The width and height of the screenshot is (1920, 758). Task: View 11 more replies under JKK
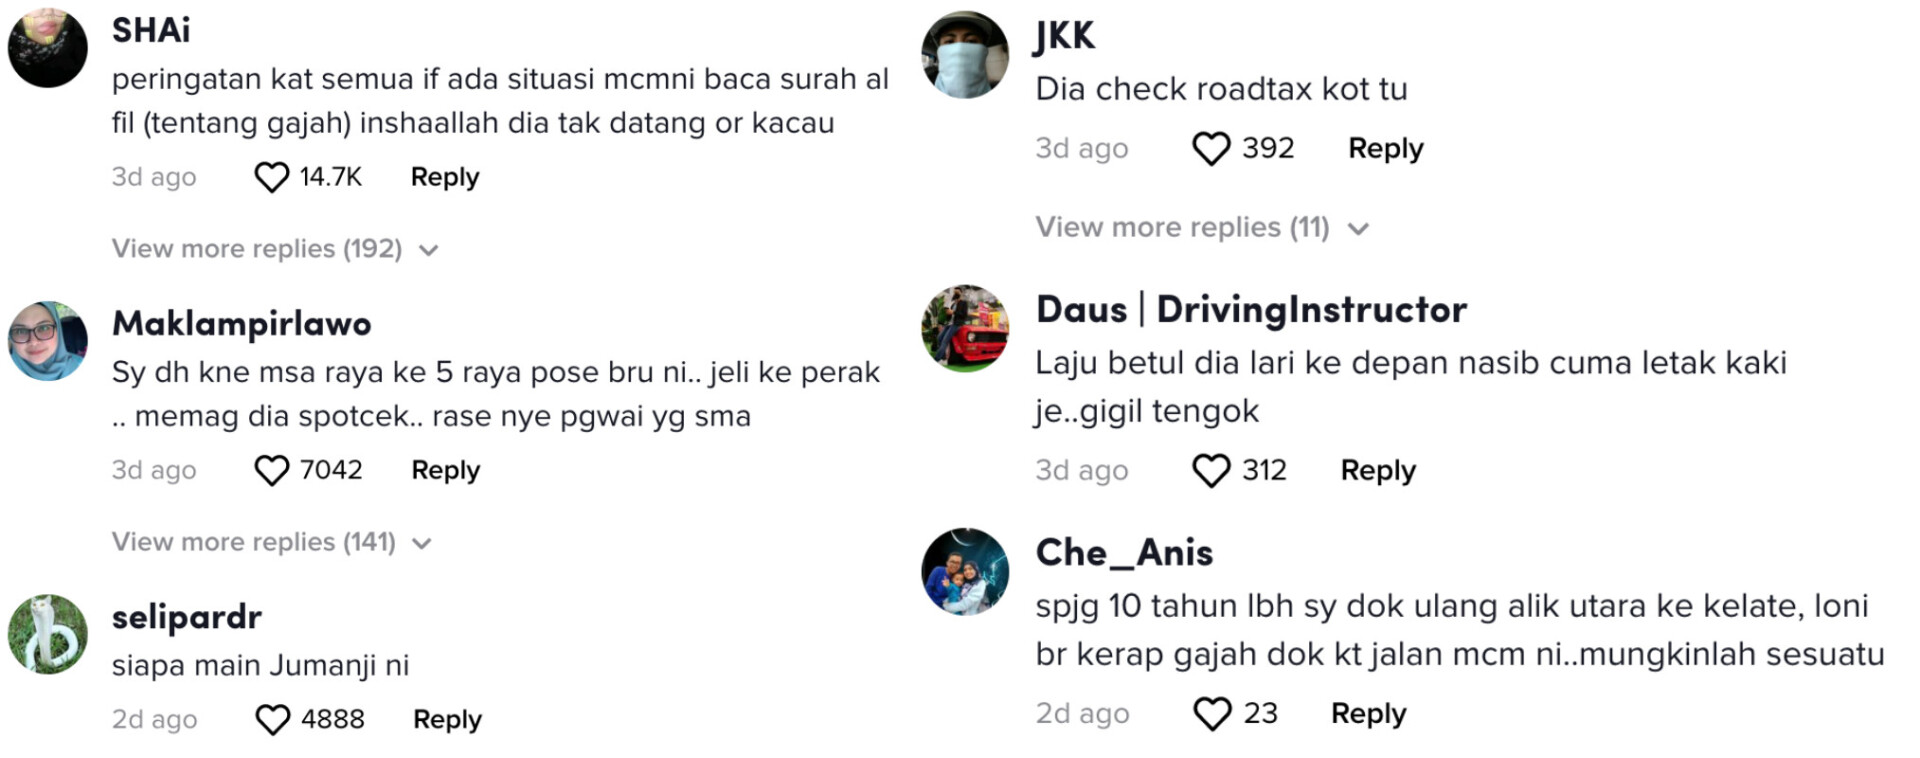(1202, 228)
